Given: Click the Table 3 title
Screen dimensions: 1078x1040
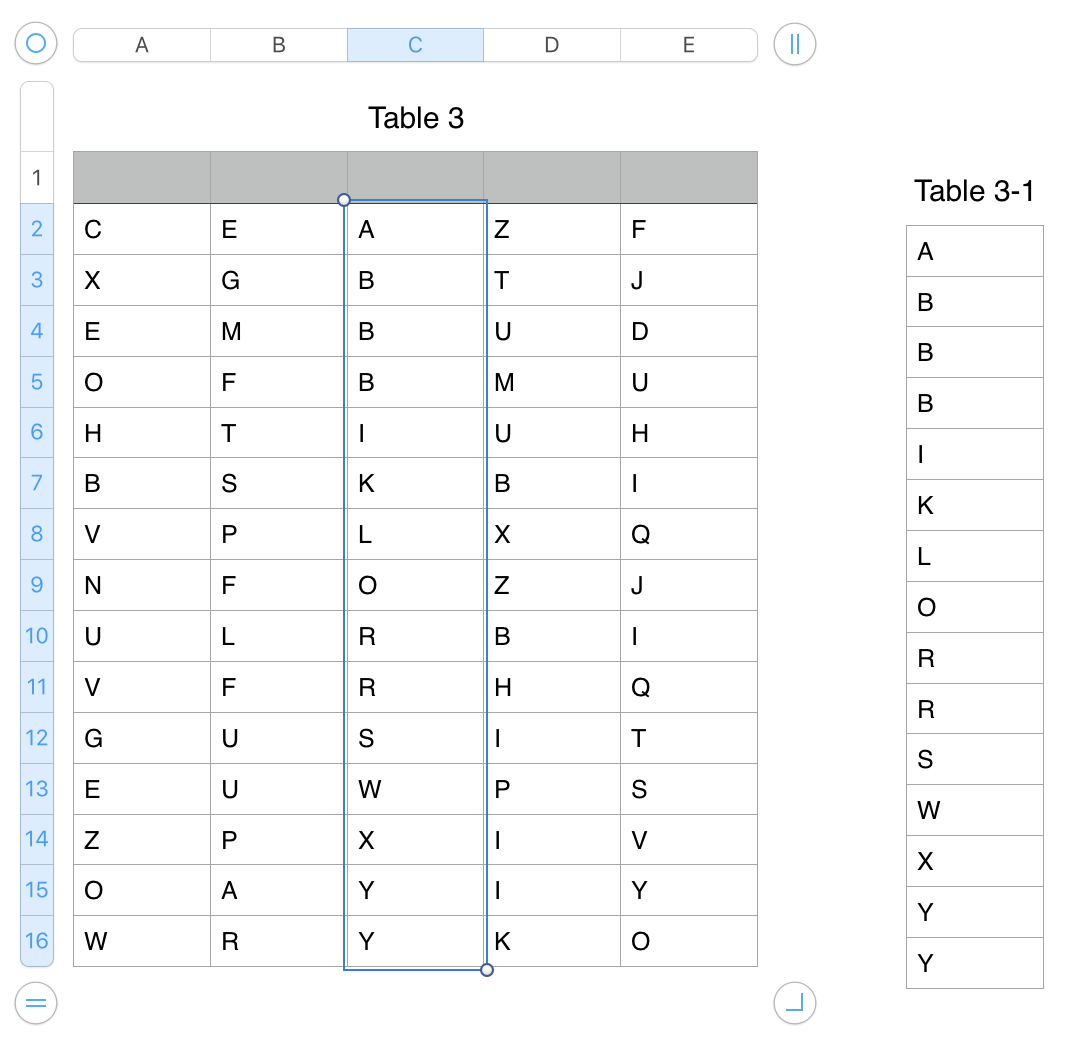Looking at the screenshot, I should [416, 118].
